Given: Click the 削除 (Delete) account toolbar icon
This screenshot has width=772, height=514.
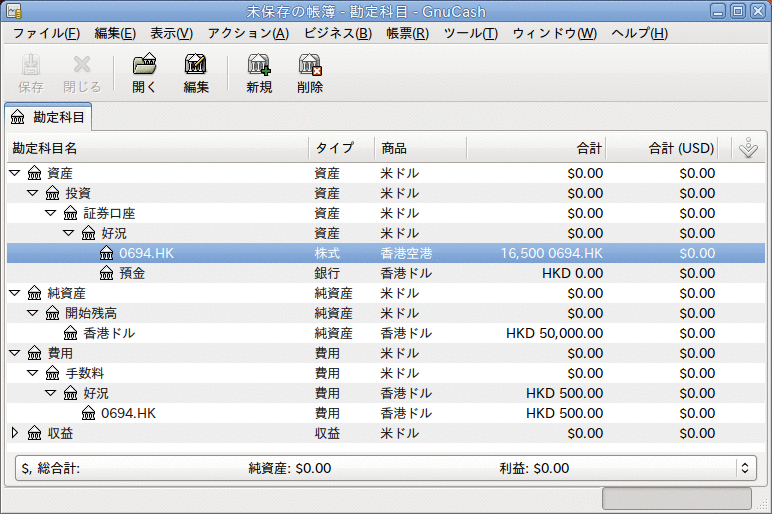Looking at the screenshot, I should tap(310, 73).
